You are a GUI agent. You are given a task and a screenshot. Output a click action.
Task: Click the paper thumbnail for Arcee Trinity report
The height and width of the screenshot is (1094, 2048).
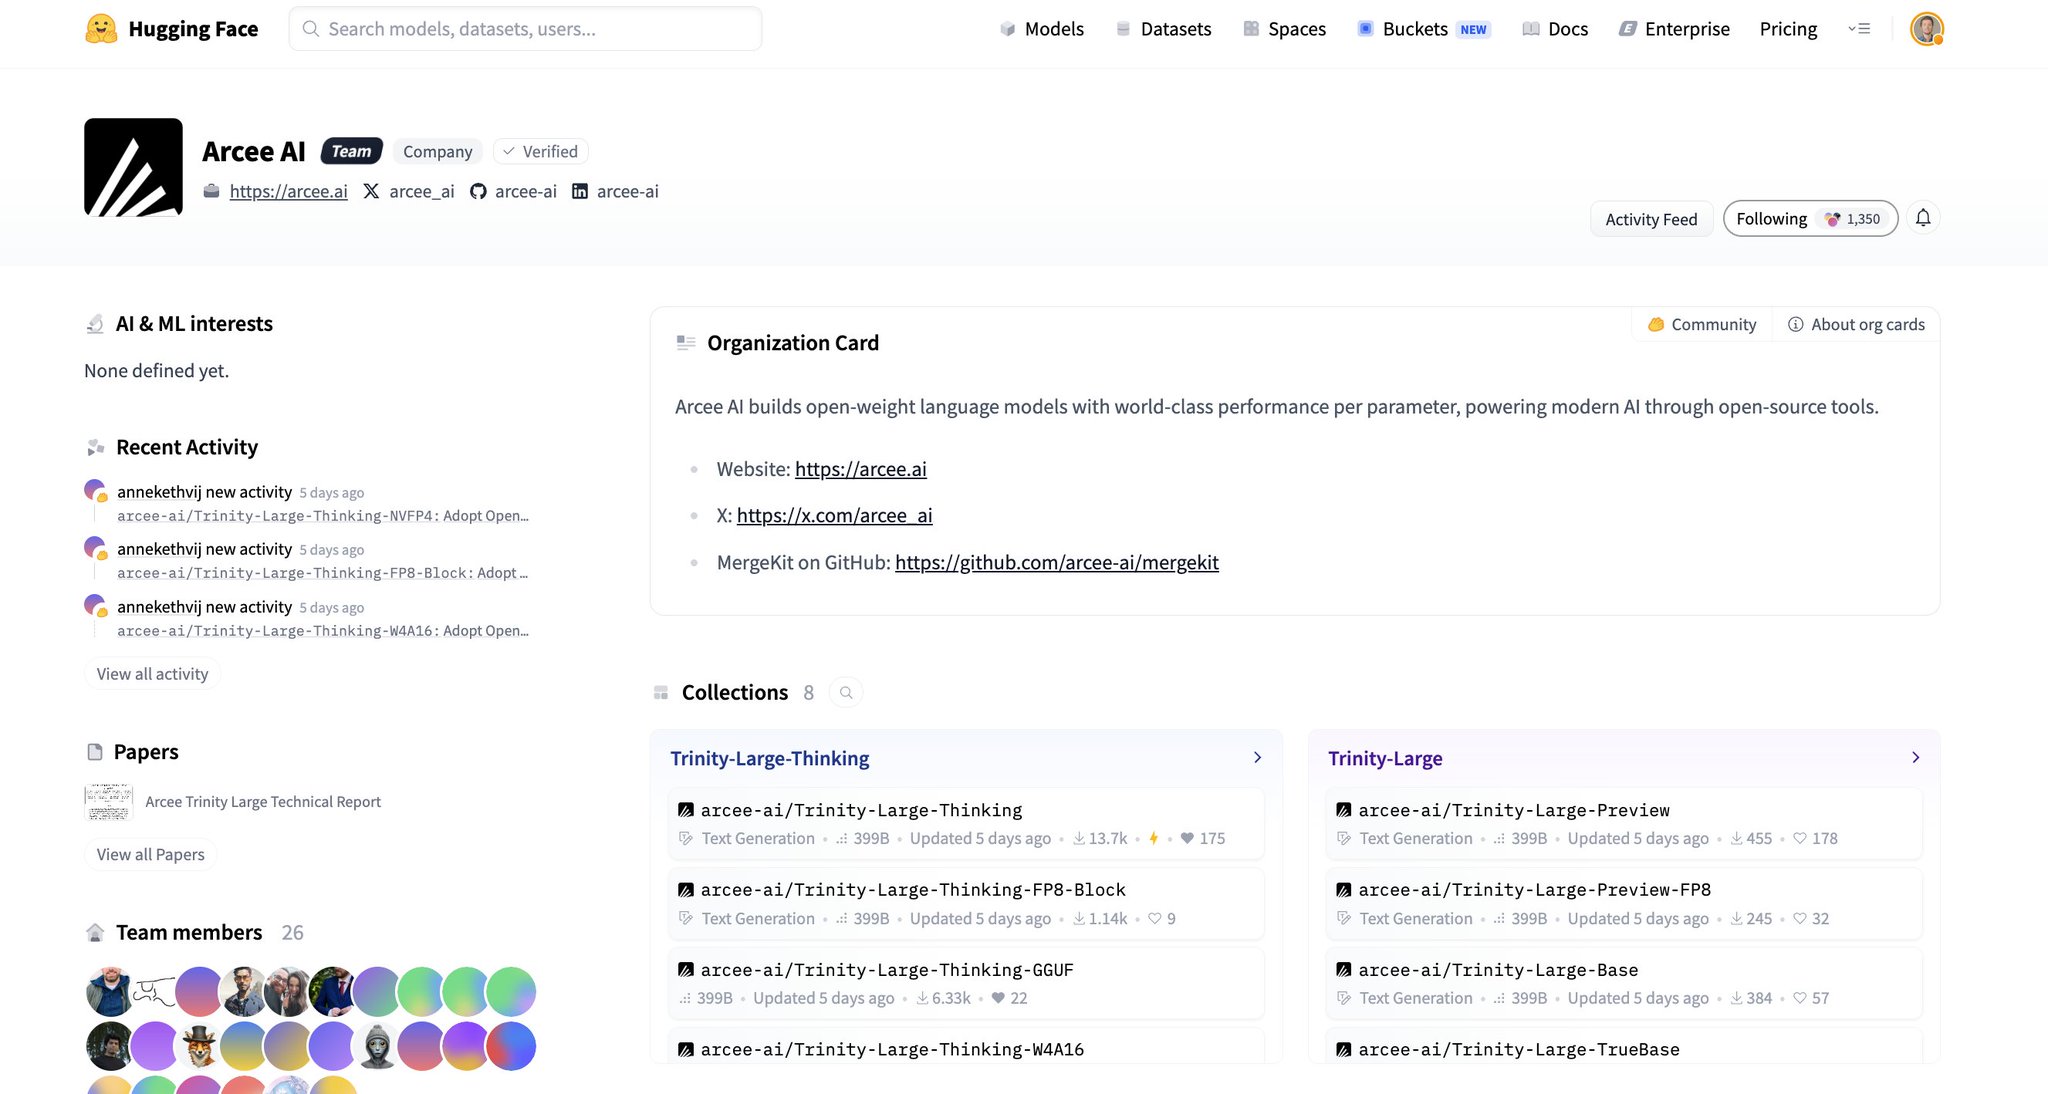[108, 802]
